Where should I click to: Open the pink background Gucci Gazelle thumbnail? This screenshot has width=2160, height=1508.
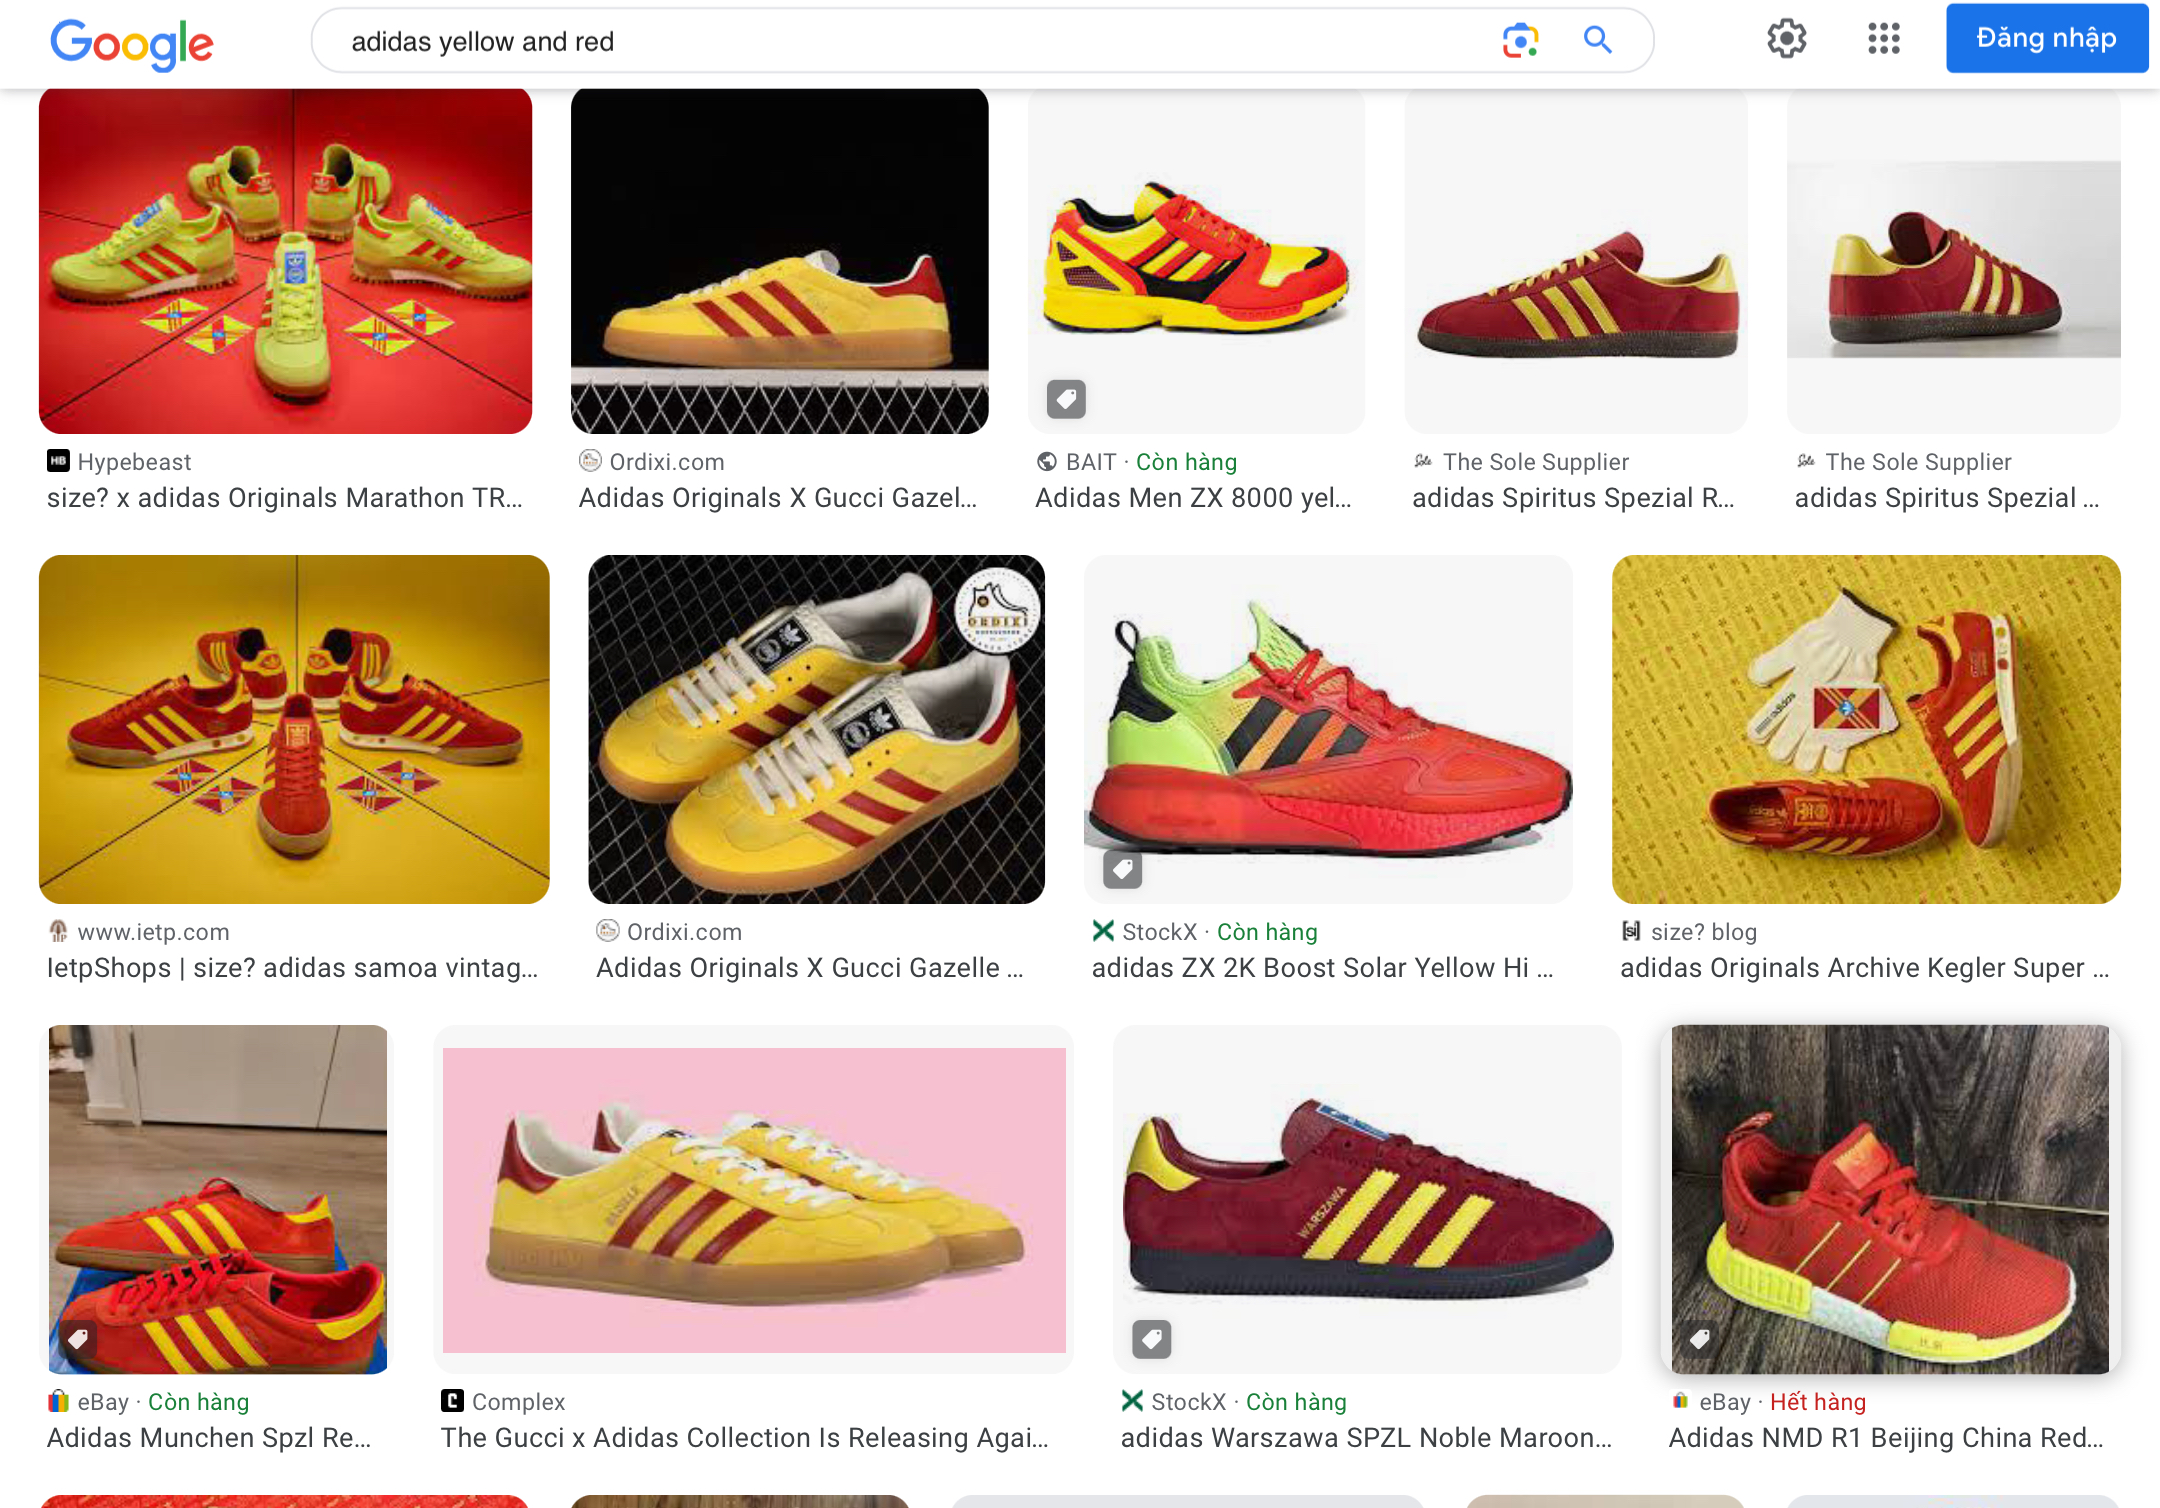(754, 1200)
